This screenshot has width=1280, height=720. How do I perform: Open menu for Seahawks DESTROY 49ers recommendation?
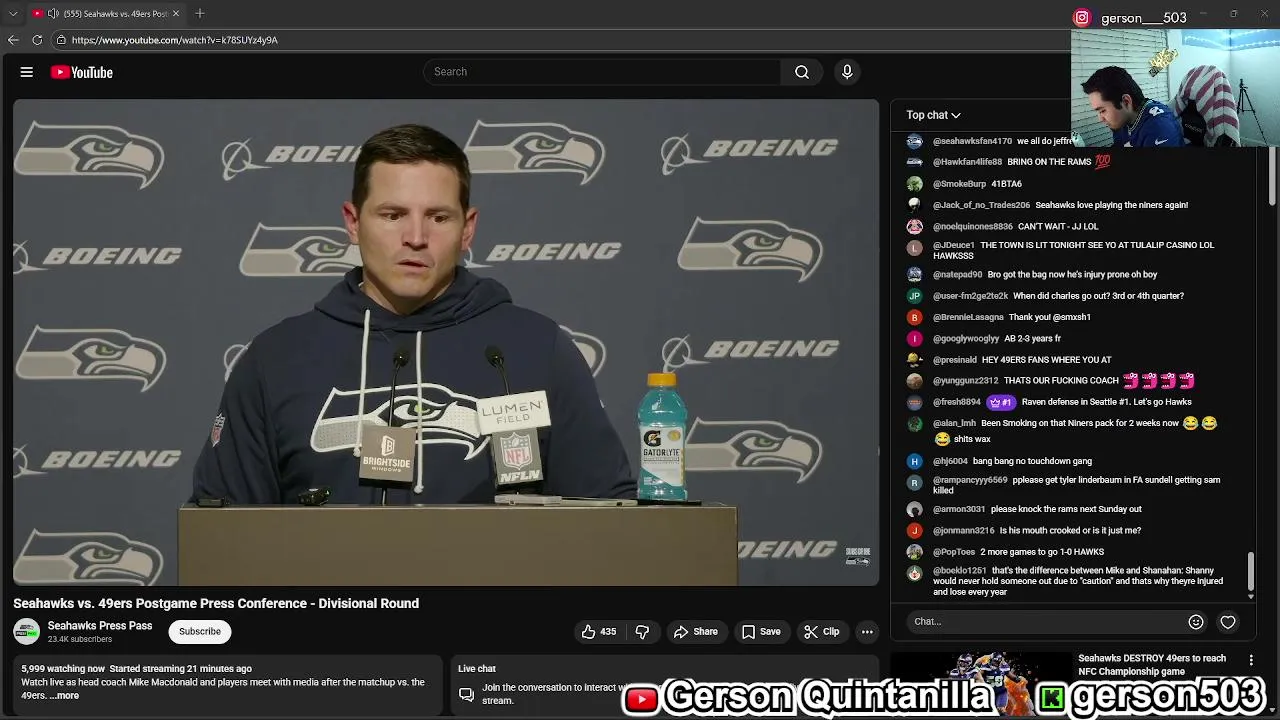coord(1251,660)
